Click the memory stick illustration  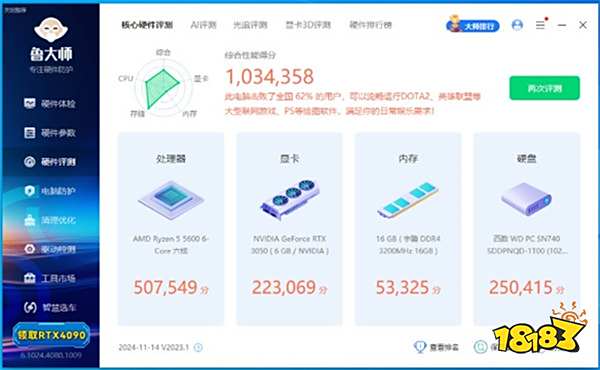tap(408, 199)
